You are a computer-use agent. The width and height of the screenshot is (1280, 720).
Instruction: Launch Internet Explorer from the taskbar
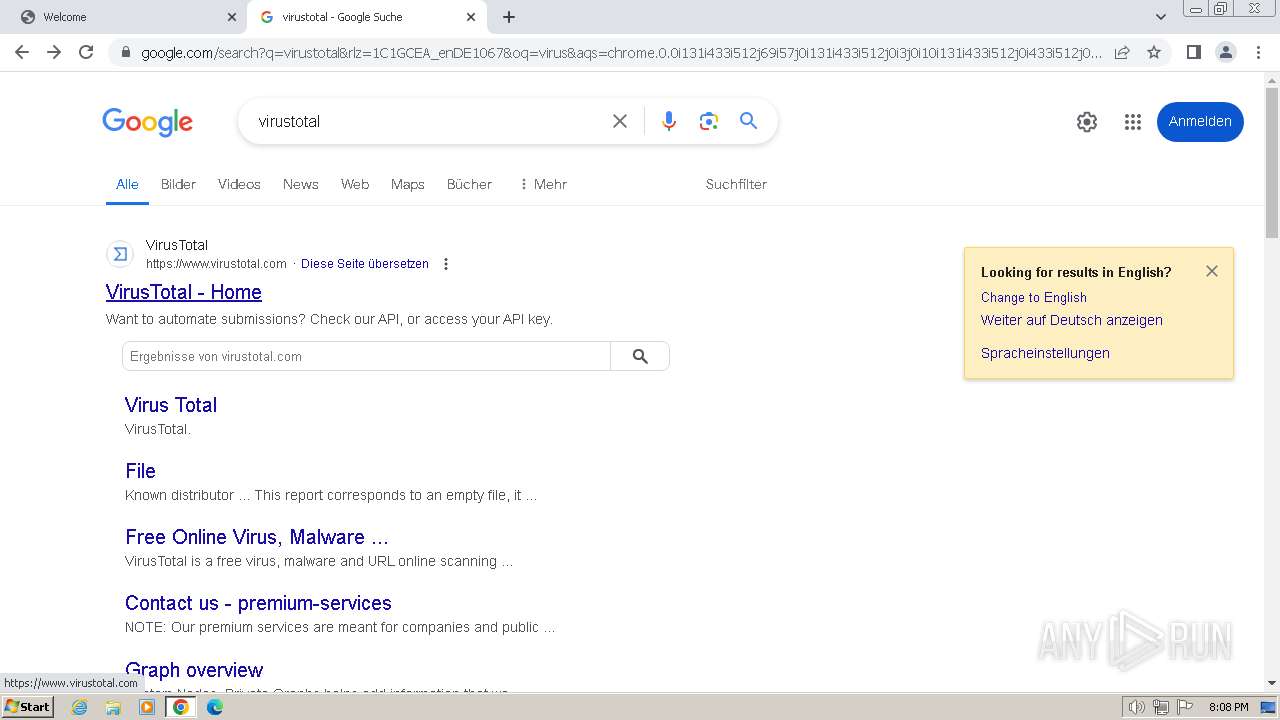coord(79,707)
